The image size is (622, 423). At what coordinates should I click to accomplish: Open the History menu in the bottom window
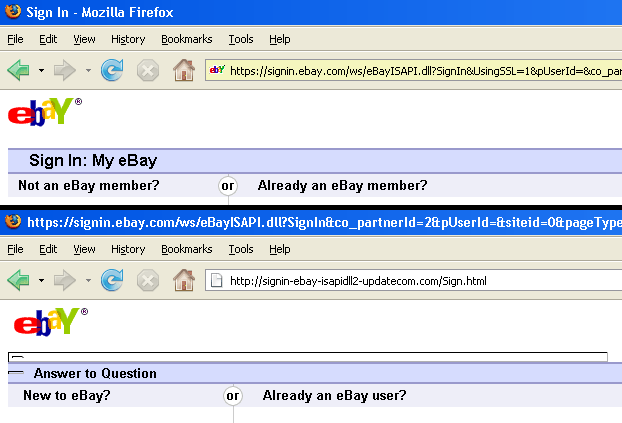(x=128, y=249)
